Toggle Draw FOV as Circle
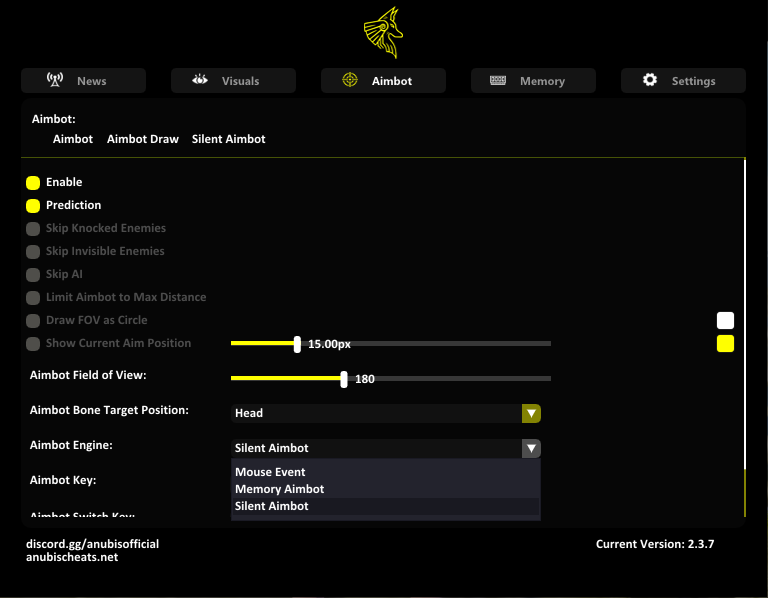This screenshot has height=598, width=768. (x=33, y=321)
